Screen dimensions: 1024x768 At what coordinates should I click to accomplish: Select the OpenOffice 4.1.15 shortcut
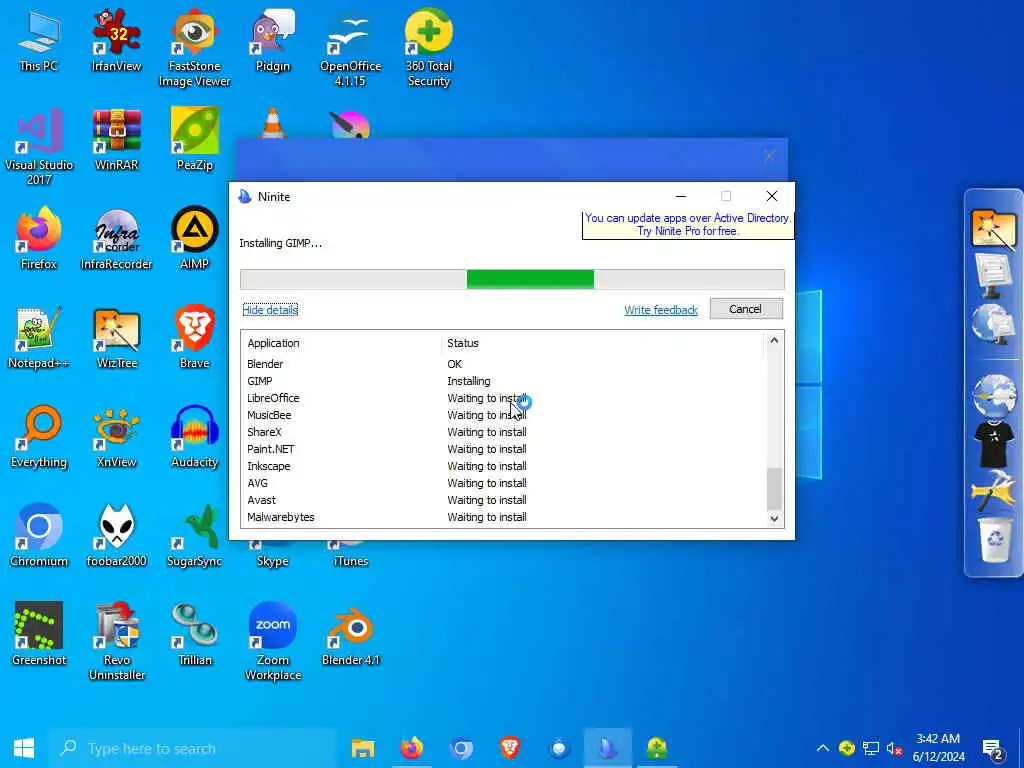351,49
